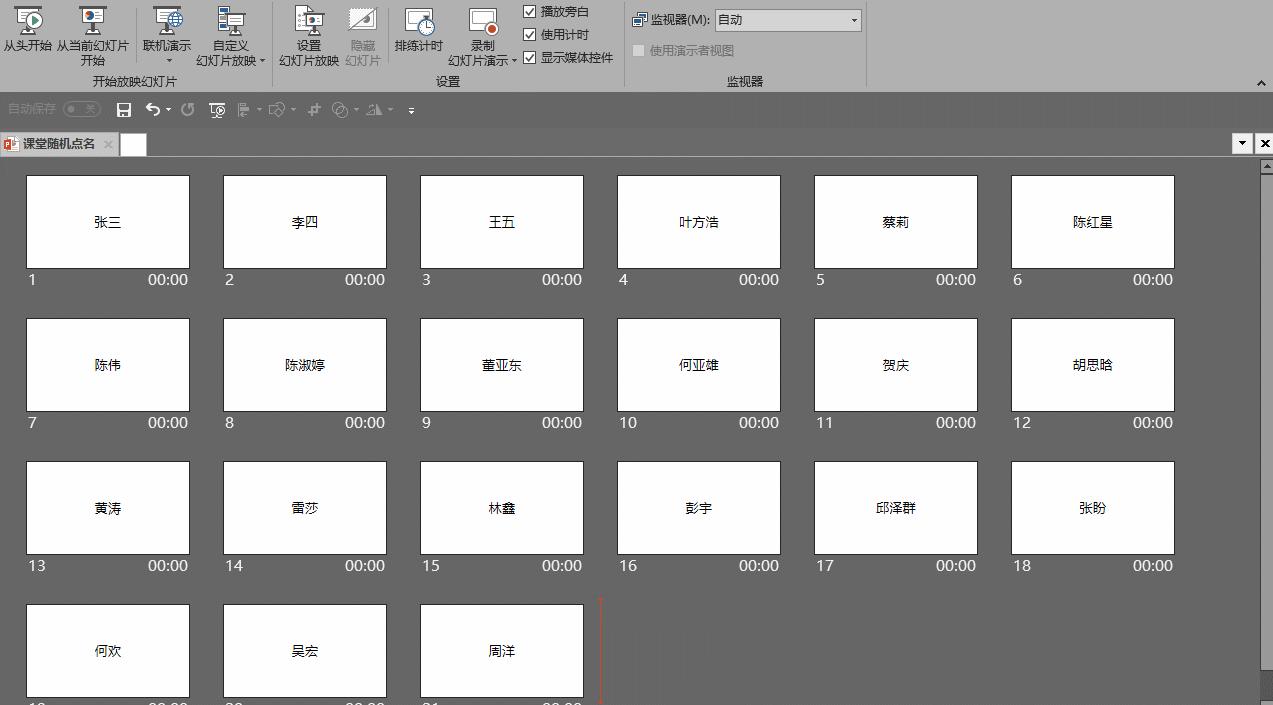Click the Save icon on the Quick Access Toolbar
1273x705 pixels.
point(124,110)
